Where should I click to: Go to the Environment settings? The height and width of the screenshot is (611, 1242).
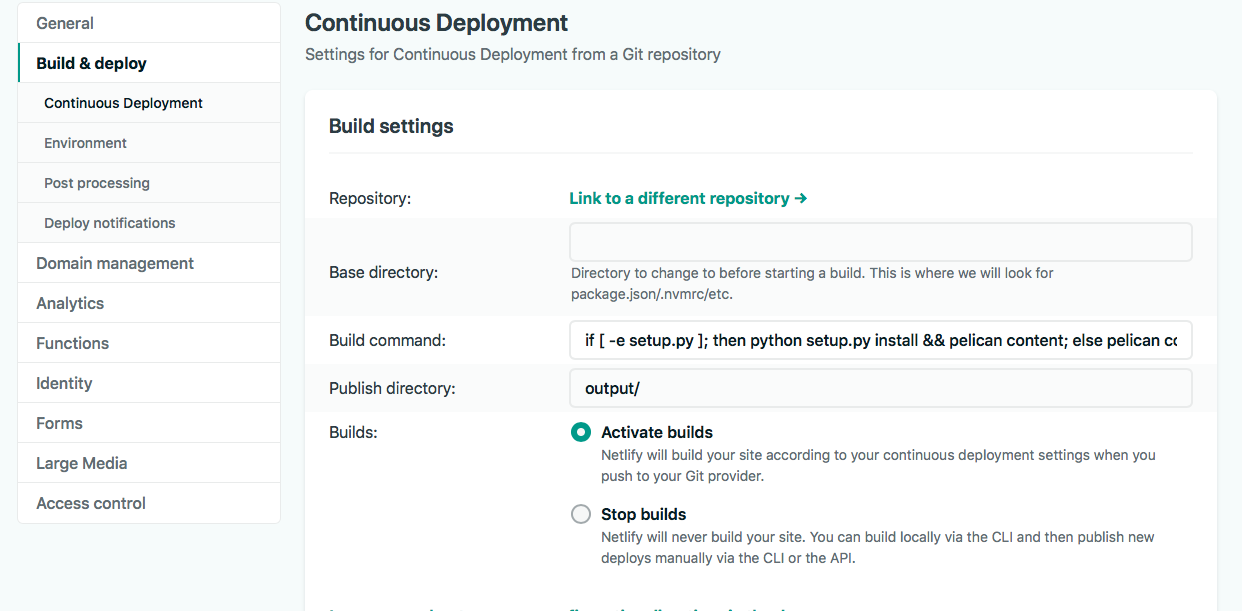[85, 142]
